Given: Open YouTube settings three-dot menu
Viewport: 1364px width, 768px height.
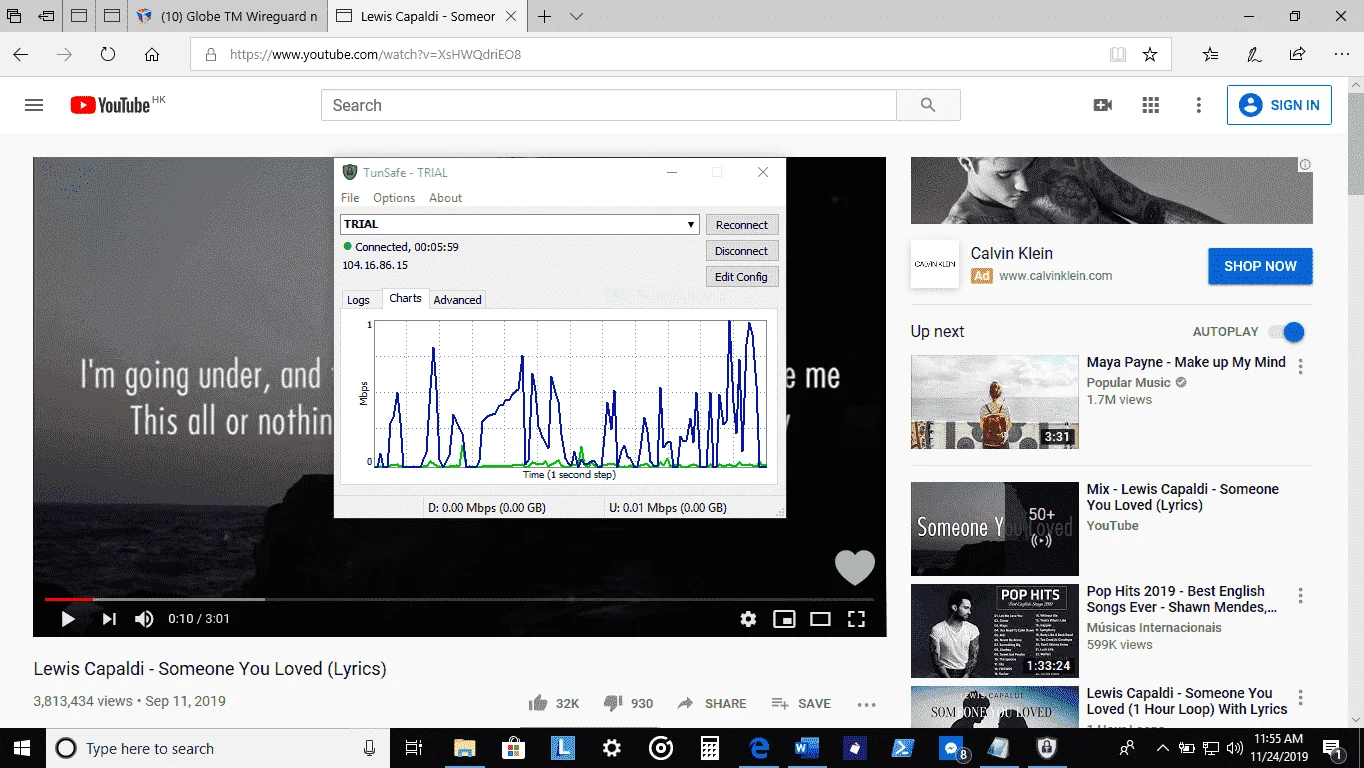Looking at the screenshot, I should (1199, 105).
